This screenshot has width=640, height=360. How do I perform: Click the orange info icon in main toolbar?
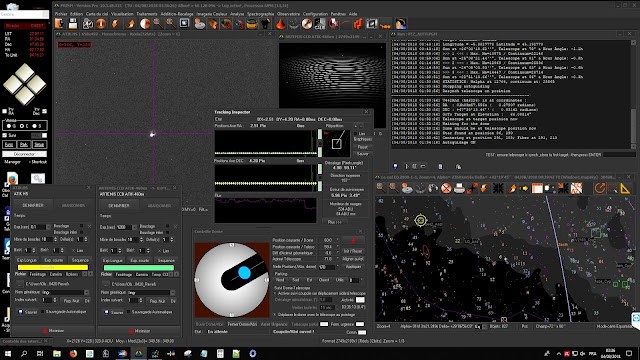[101, 24]
